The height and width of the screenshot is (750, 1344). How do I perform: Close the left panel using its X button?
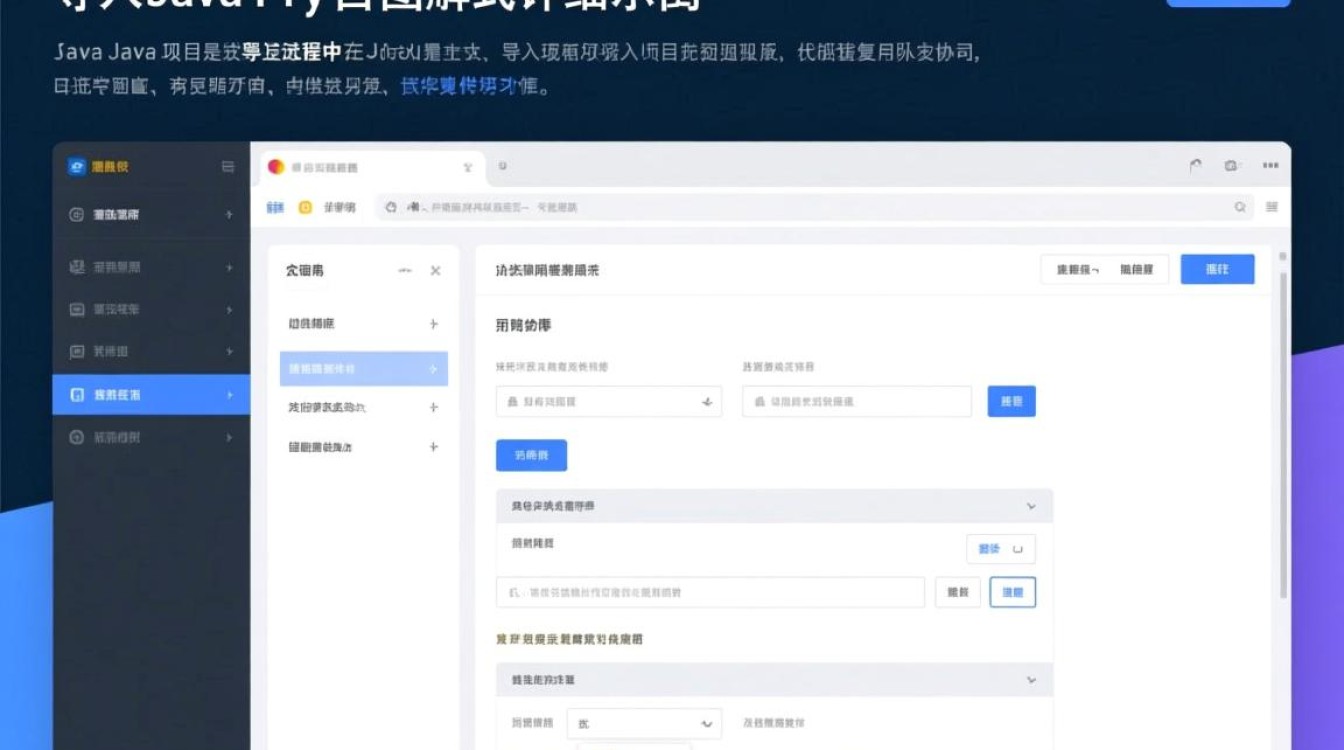pos(433,270)
